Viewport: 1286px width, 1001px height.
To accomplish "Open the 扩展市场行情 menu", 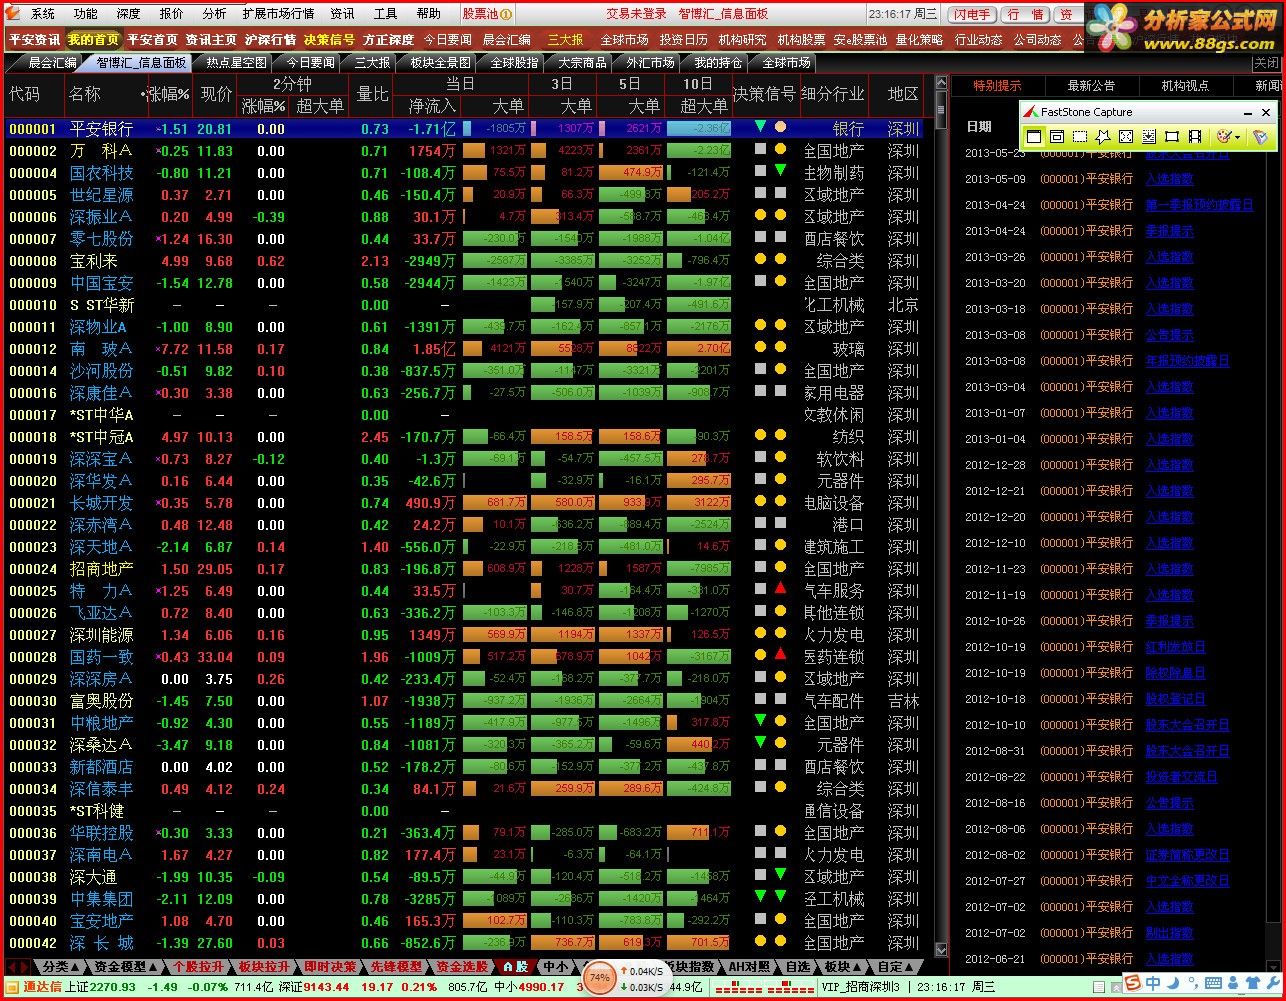I will coord(278,14).
